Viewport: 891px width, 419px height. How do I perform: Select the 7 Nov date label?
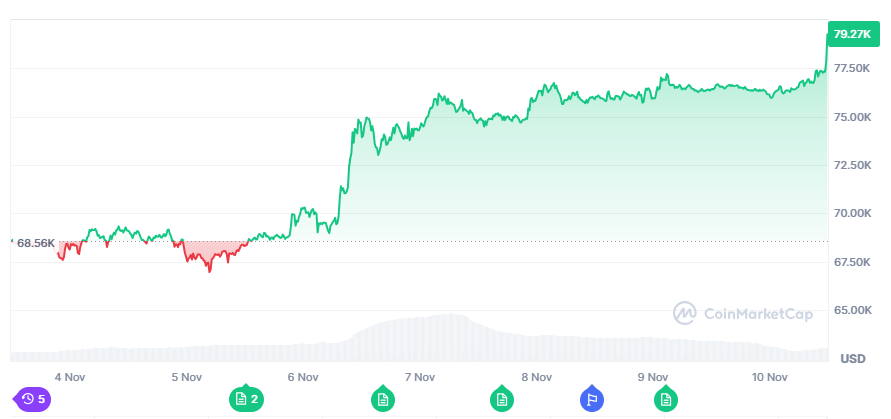(419, 377)
